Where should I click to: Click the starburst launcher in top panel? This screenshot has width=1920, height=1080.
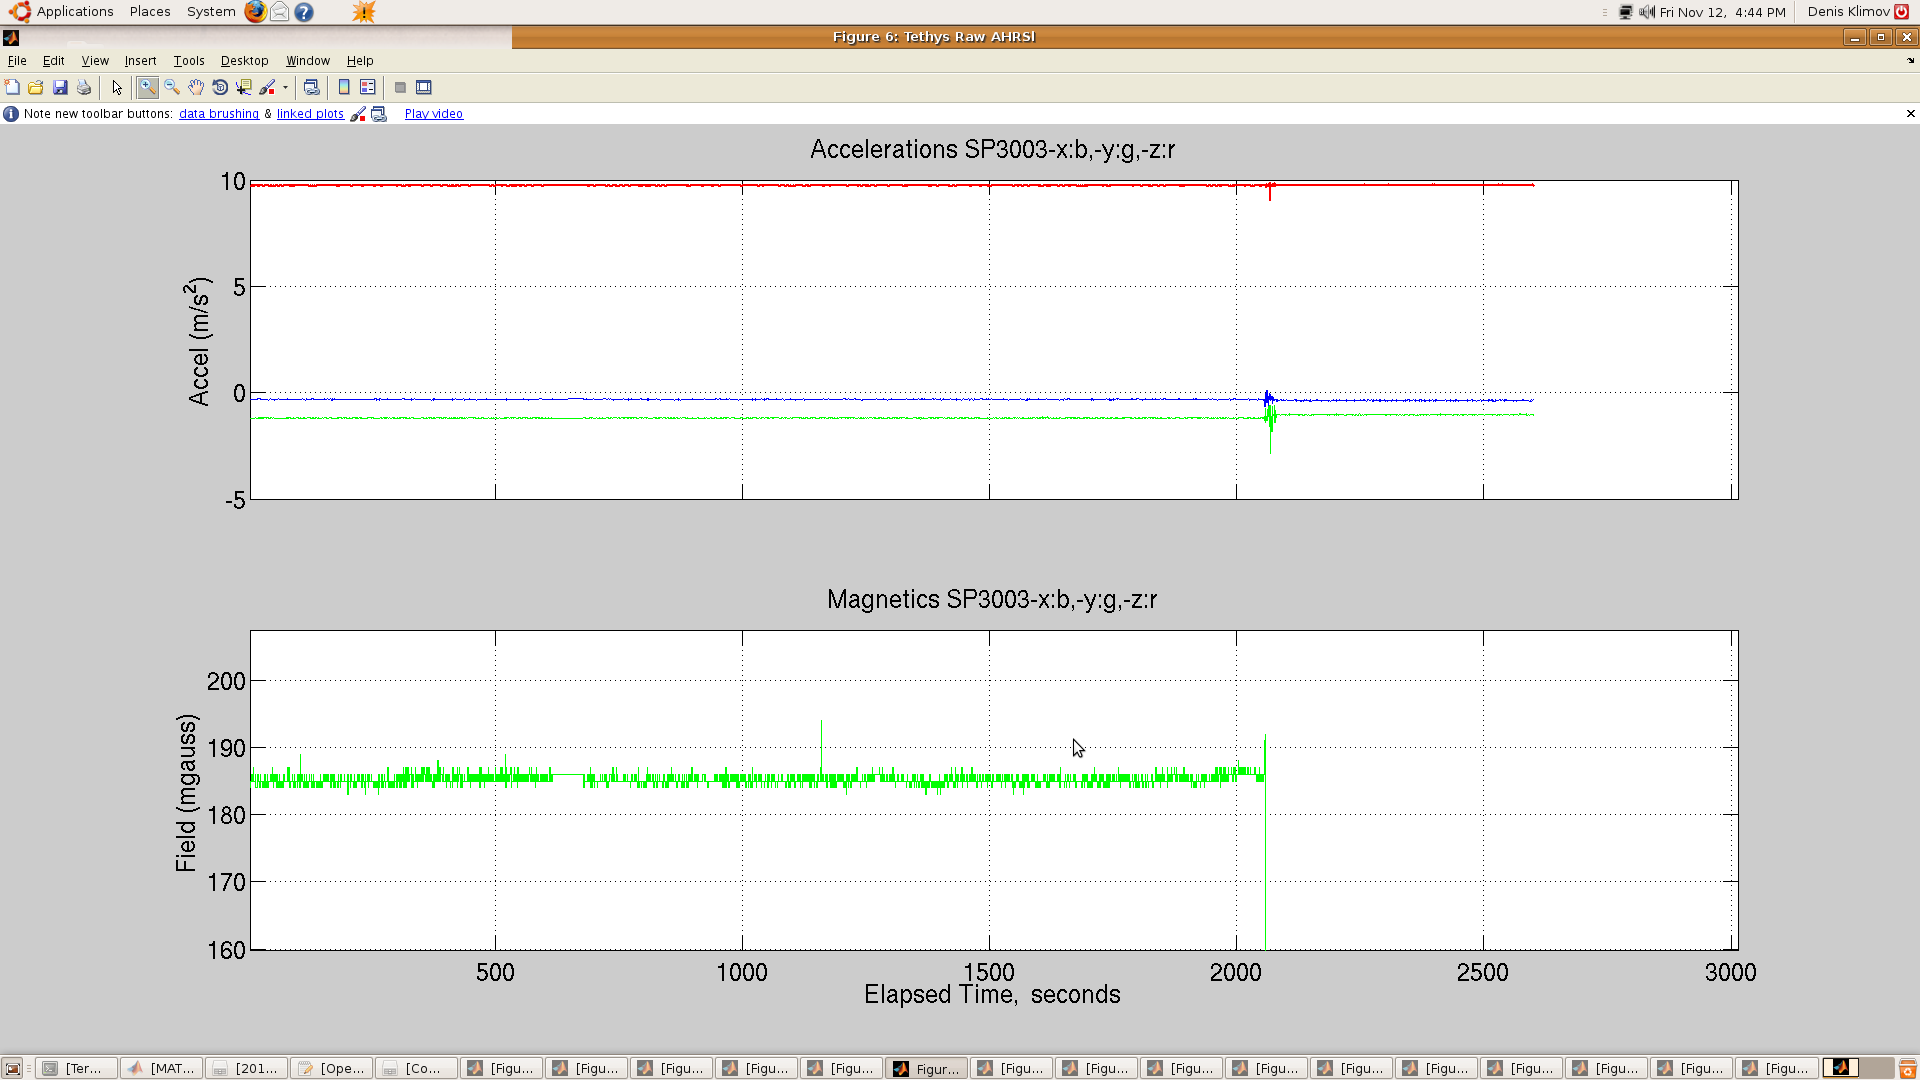click(364, 12)
